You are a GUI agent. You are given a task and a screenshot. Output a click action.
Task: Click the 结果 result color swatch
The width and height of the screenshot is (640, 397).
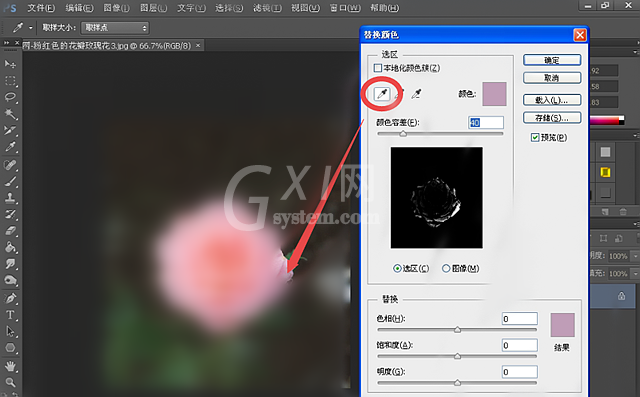click(562, 325)
